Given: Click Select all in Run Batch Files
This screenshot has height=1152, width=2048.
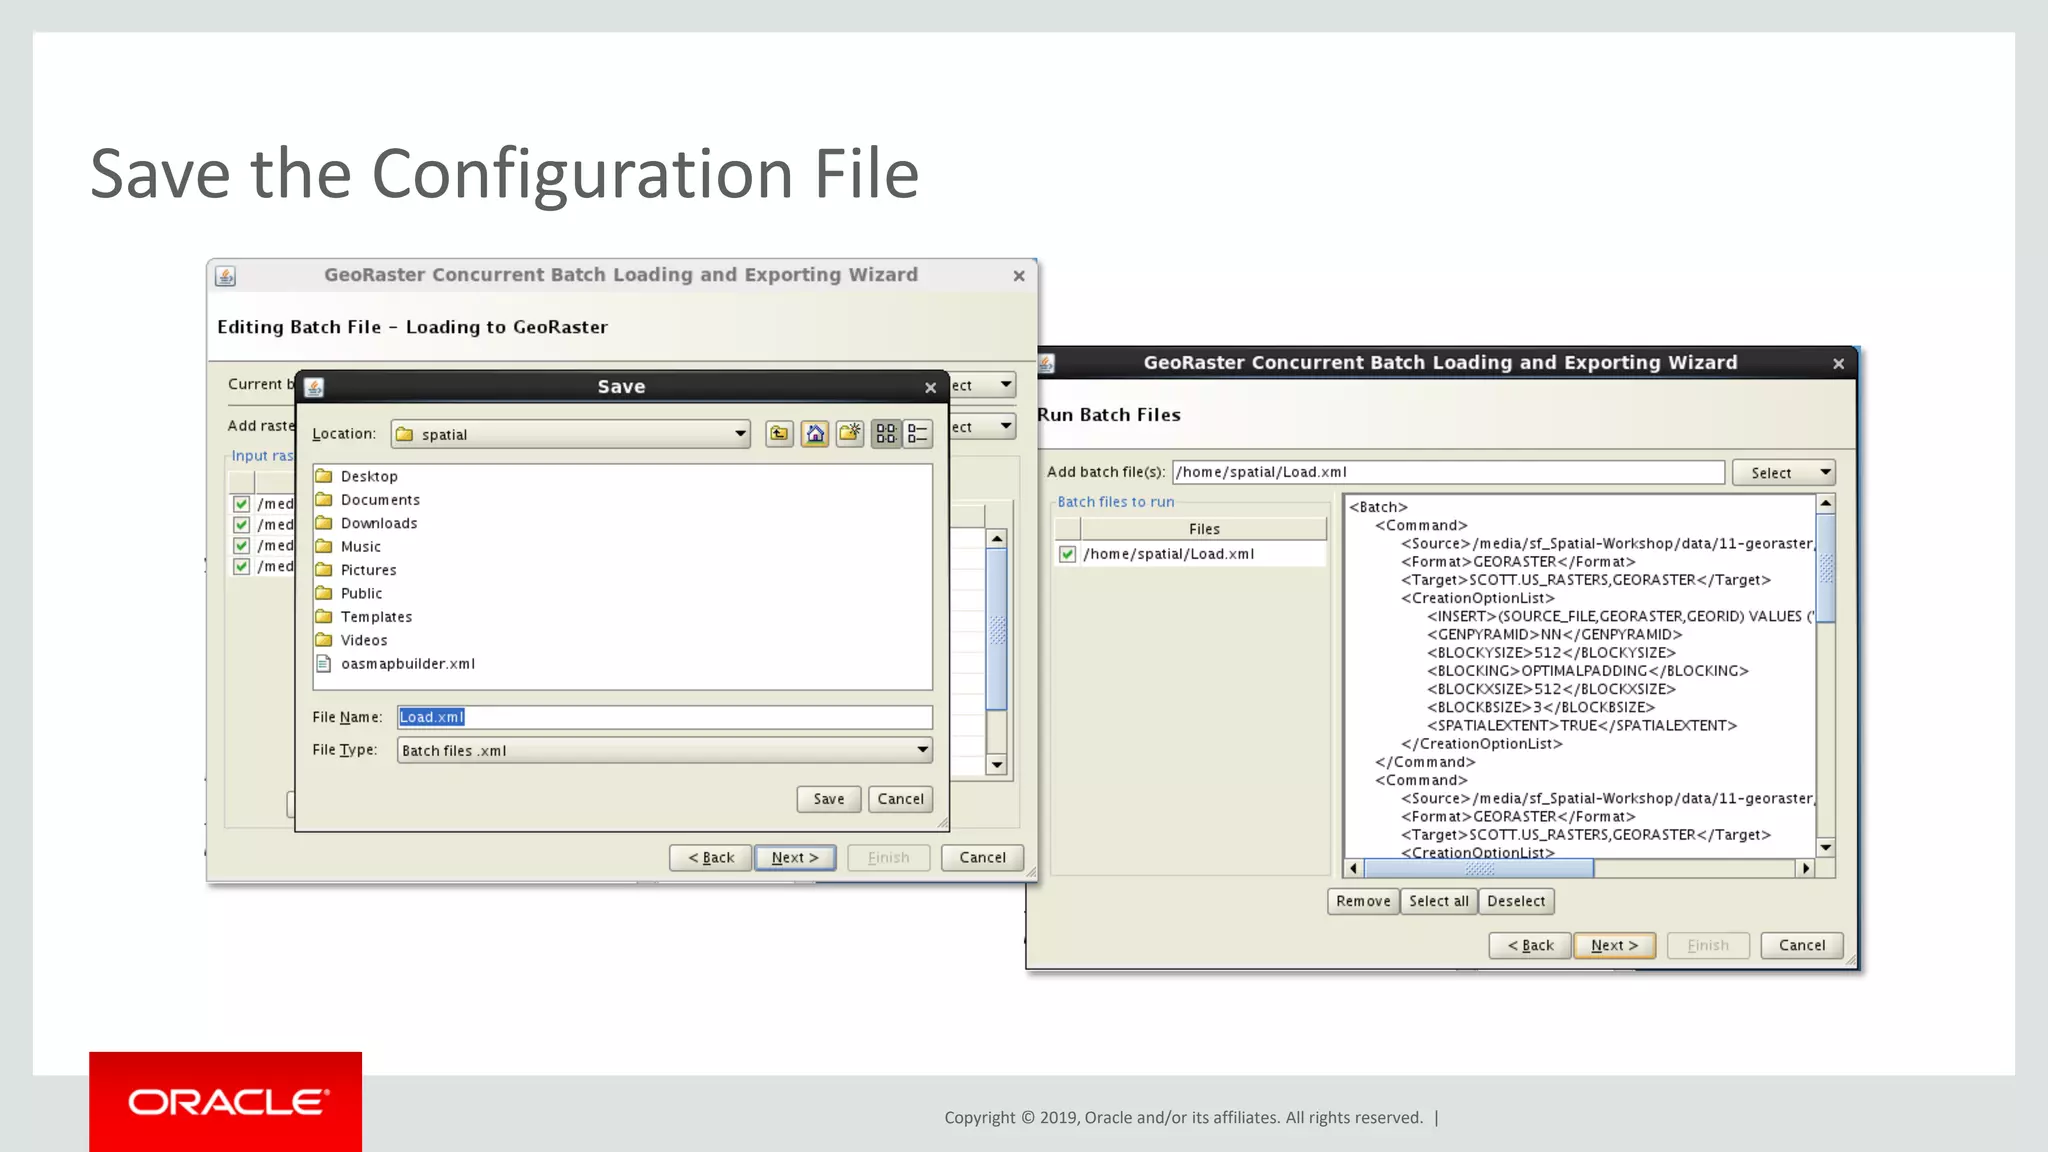Looking at the screenshot, I should click(x=1439, y=901).
